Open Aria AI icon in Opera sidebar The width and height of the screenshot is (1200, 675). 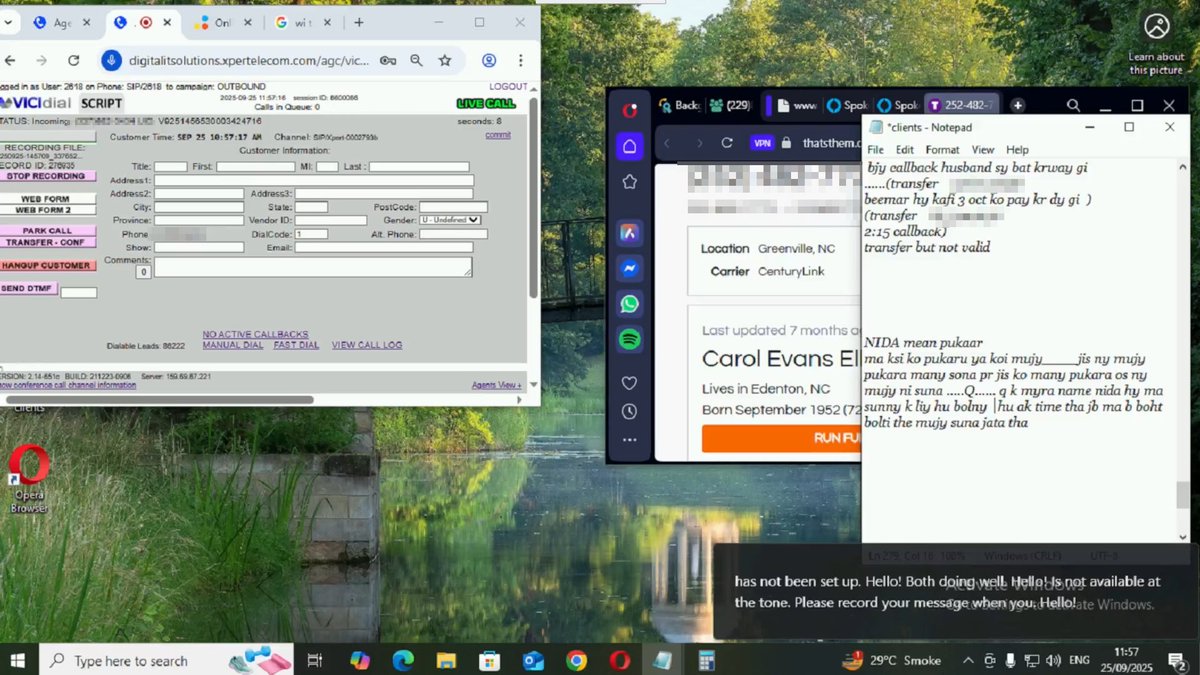click(629, 232)
